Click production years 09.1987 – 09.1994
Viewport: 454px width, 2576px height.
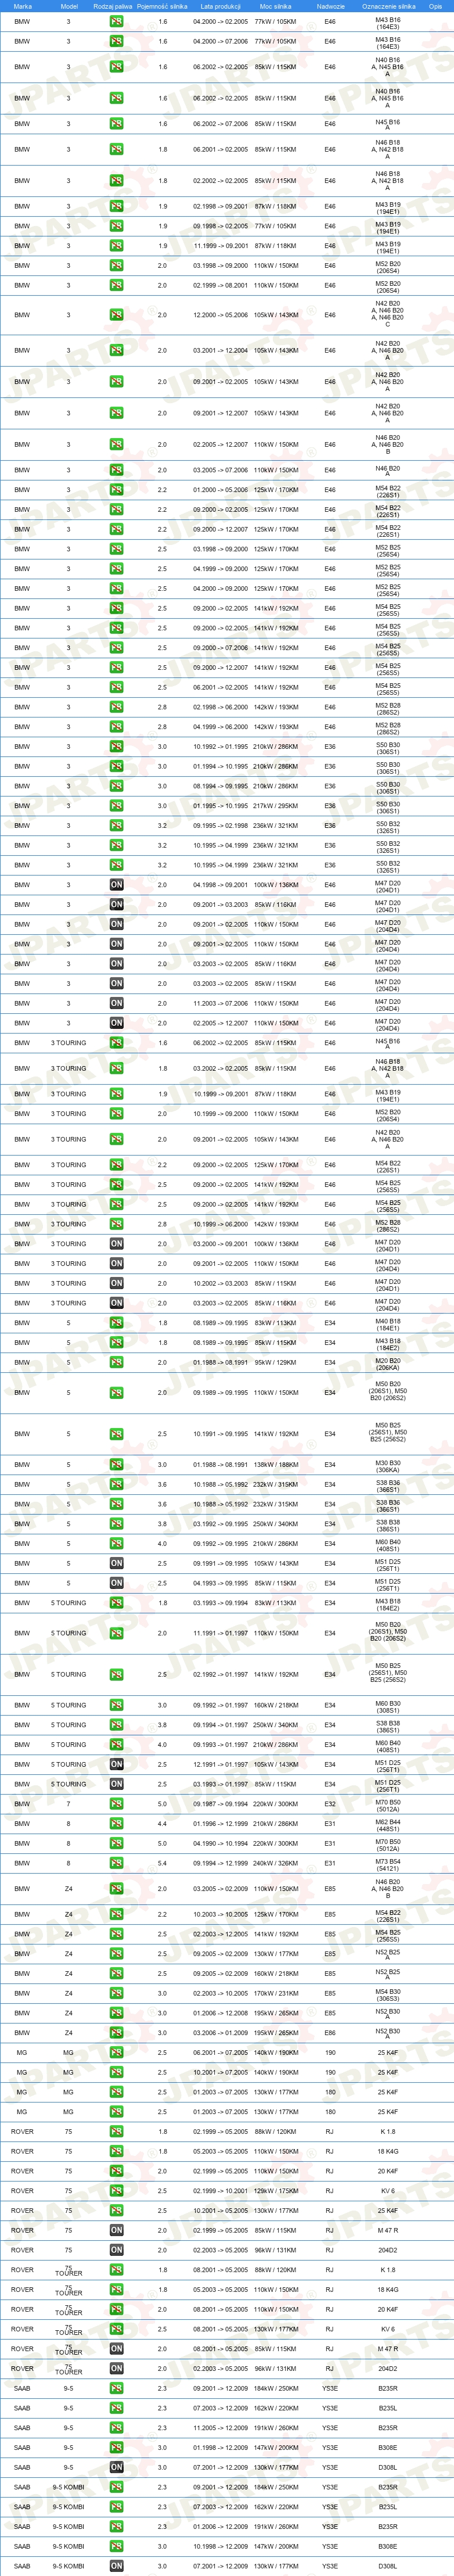(221, 1803)
